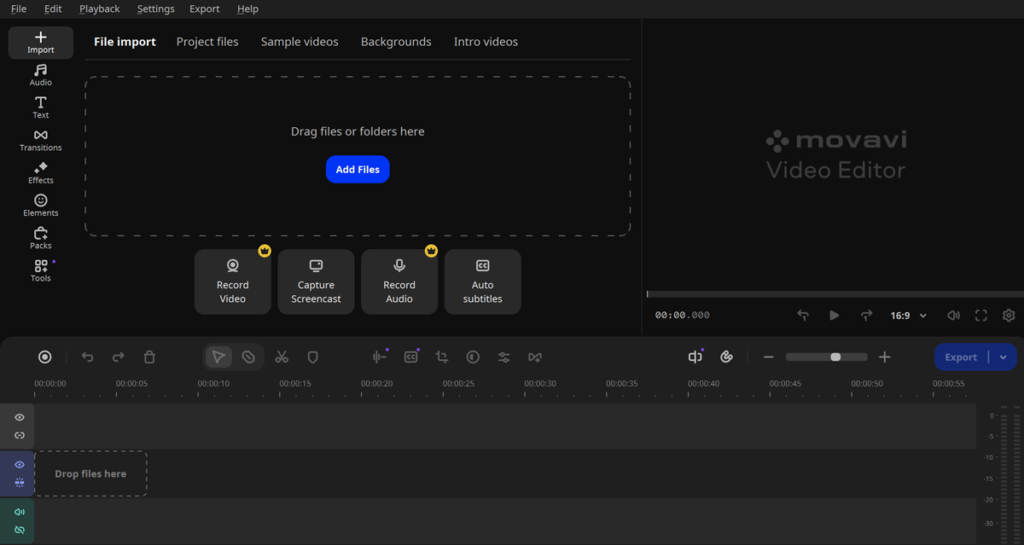Screen dimensions: 1024x545
Task: Click the plus zoom in timeline button
Action: (x=885, y=357)
